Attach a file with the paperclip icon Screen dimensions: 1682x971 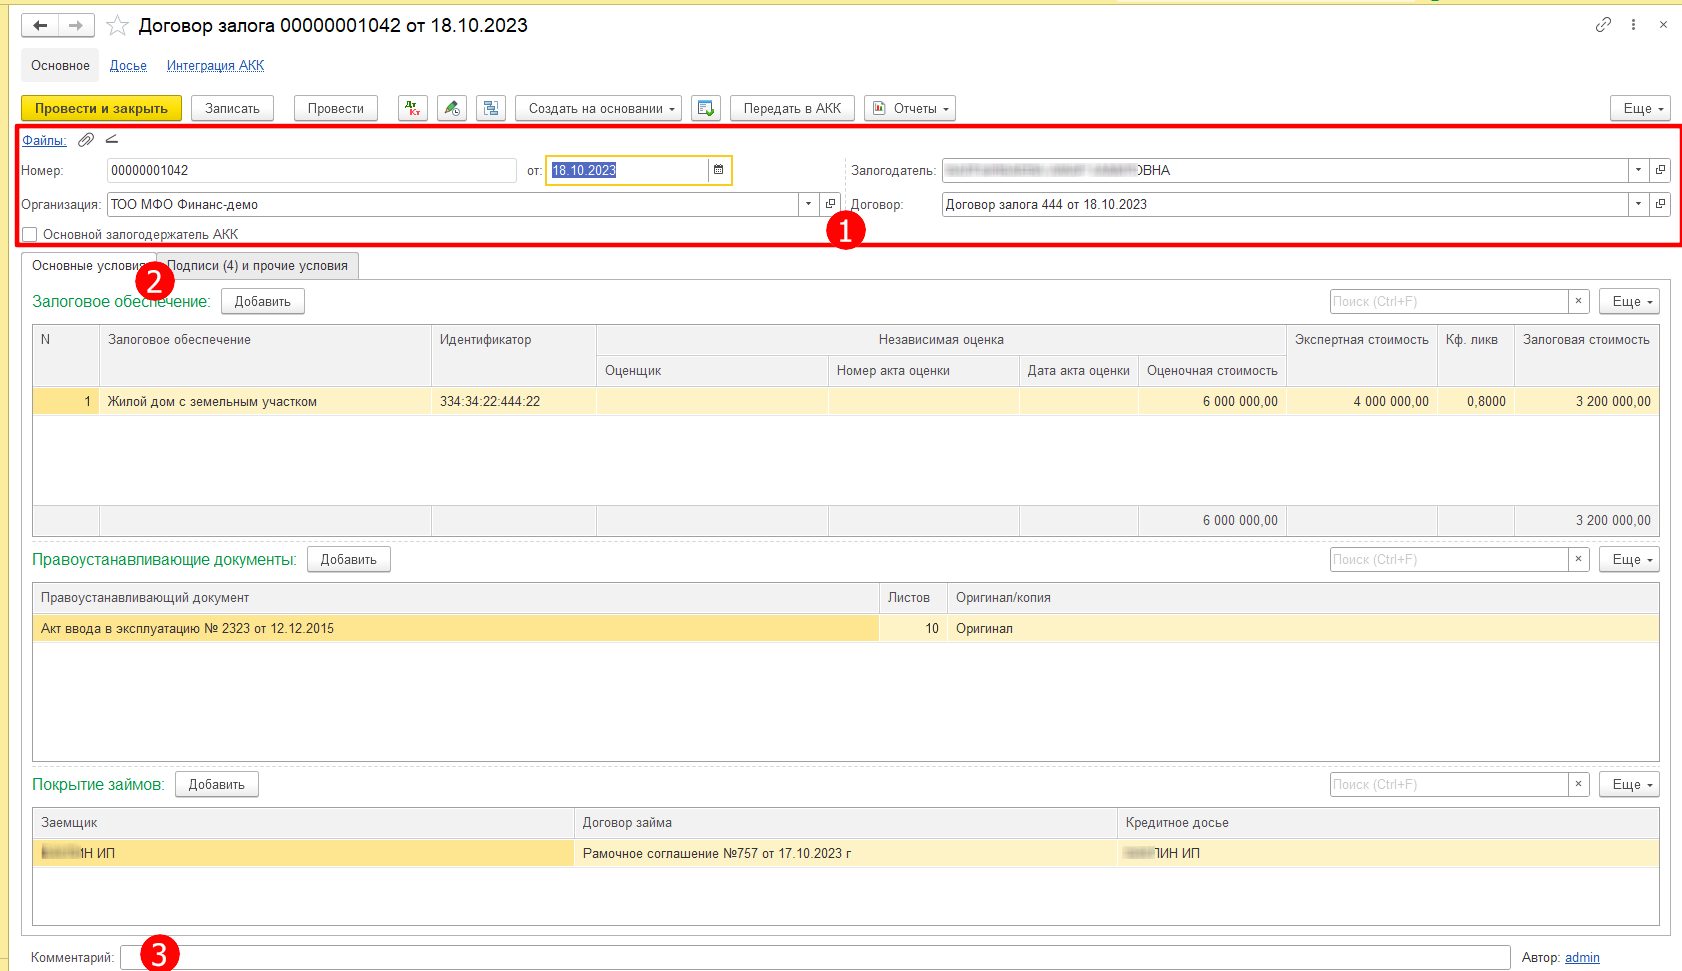coord(86,140)
